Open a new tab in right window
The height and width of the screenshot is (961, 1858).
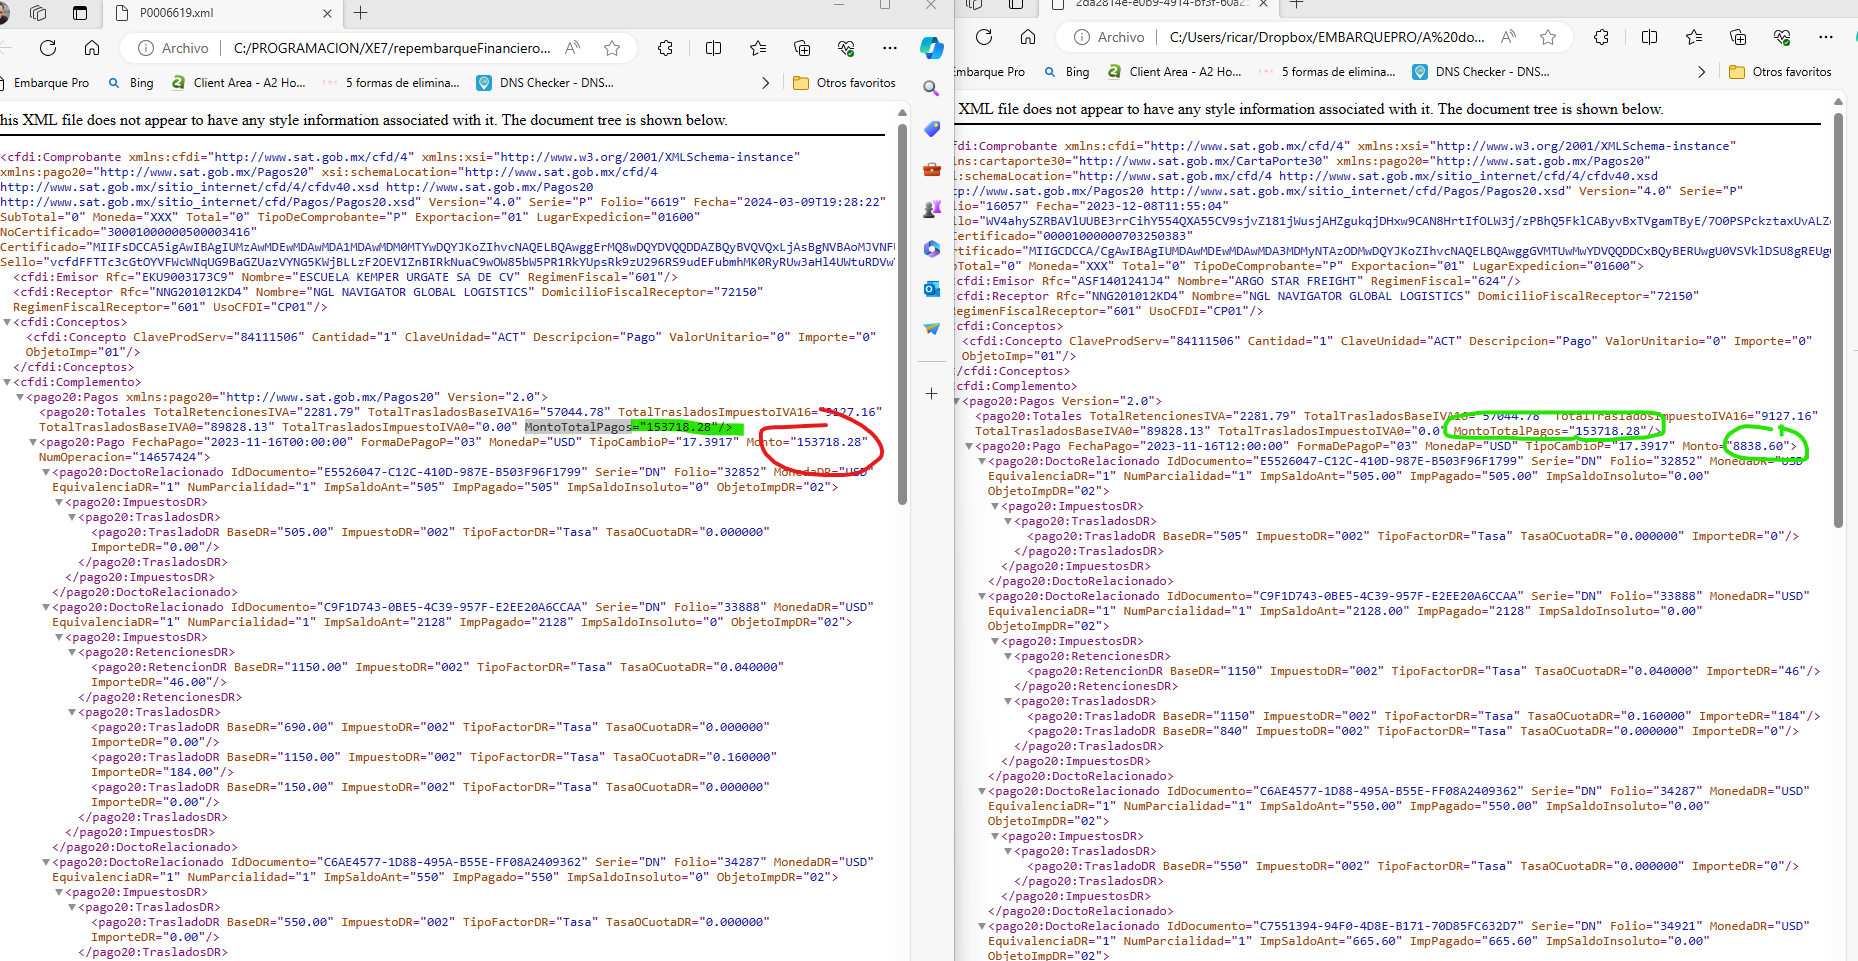tap(1296, 4)
